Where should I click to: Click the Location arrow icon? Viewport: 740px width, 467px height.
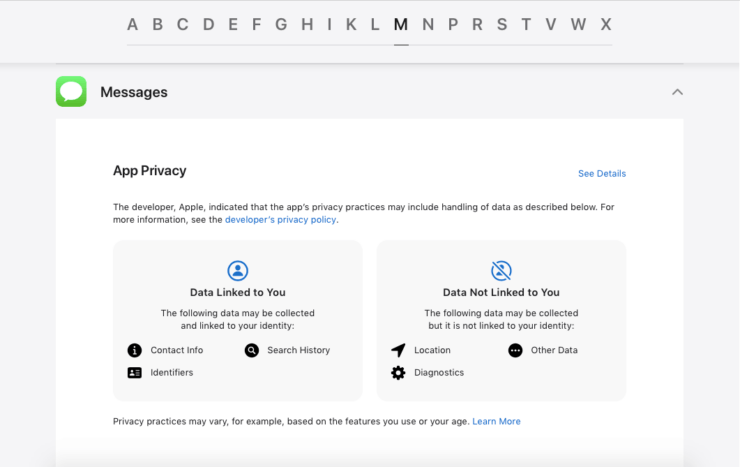(x=398, y=350)
